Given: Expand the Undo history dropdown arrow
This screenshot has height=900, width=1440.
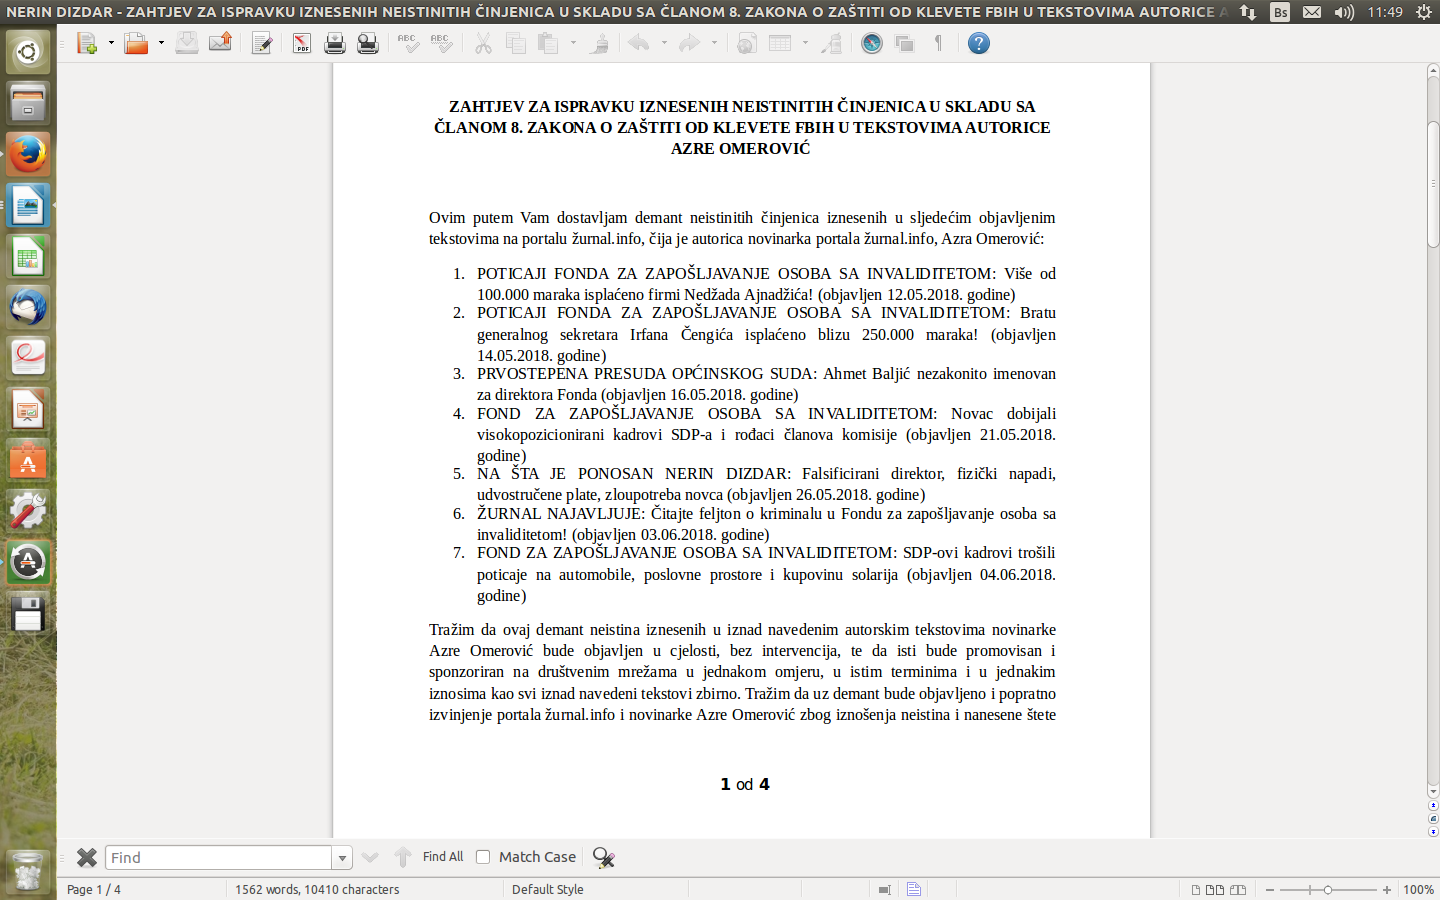Looking at the screenshot, I should coord(664,43).
